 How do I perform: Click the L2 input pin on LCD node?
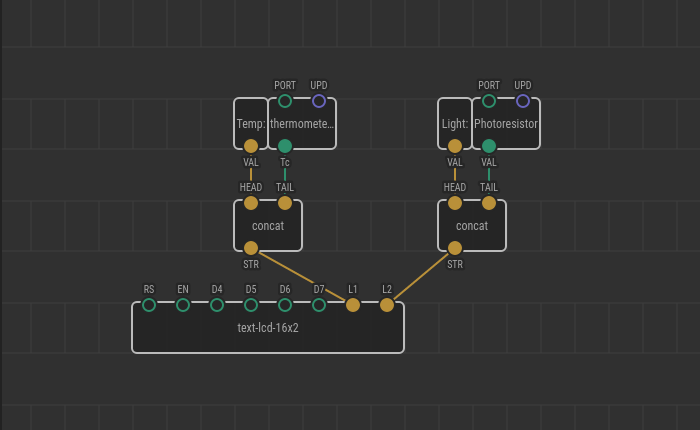(x=387, y=305)
